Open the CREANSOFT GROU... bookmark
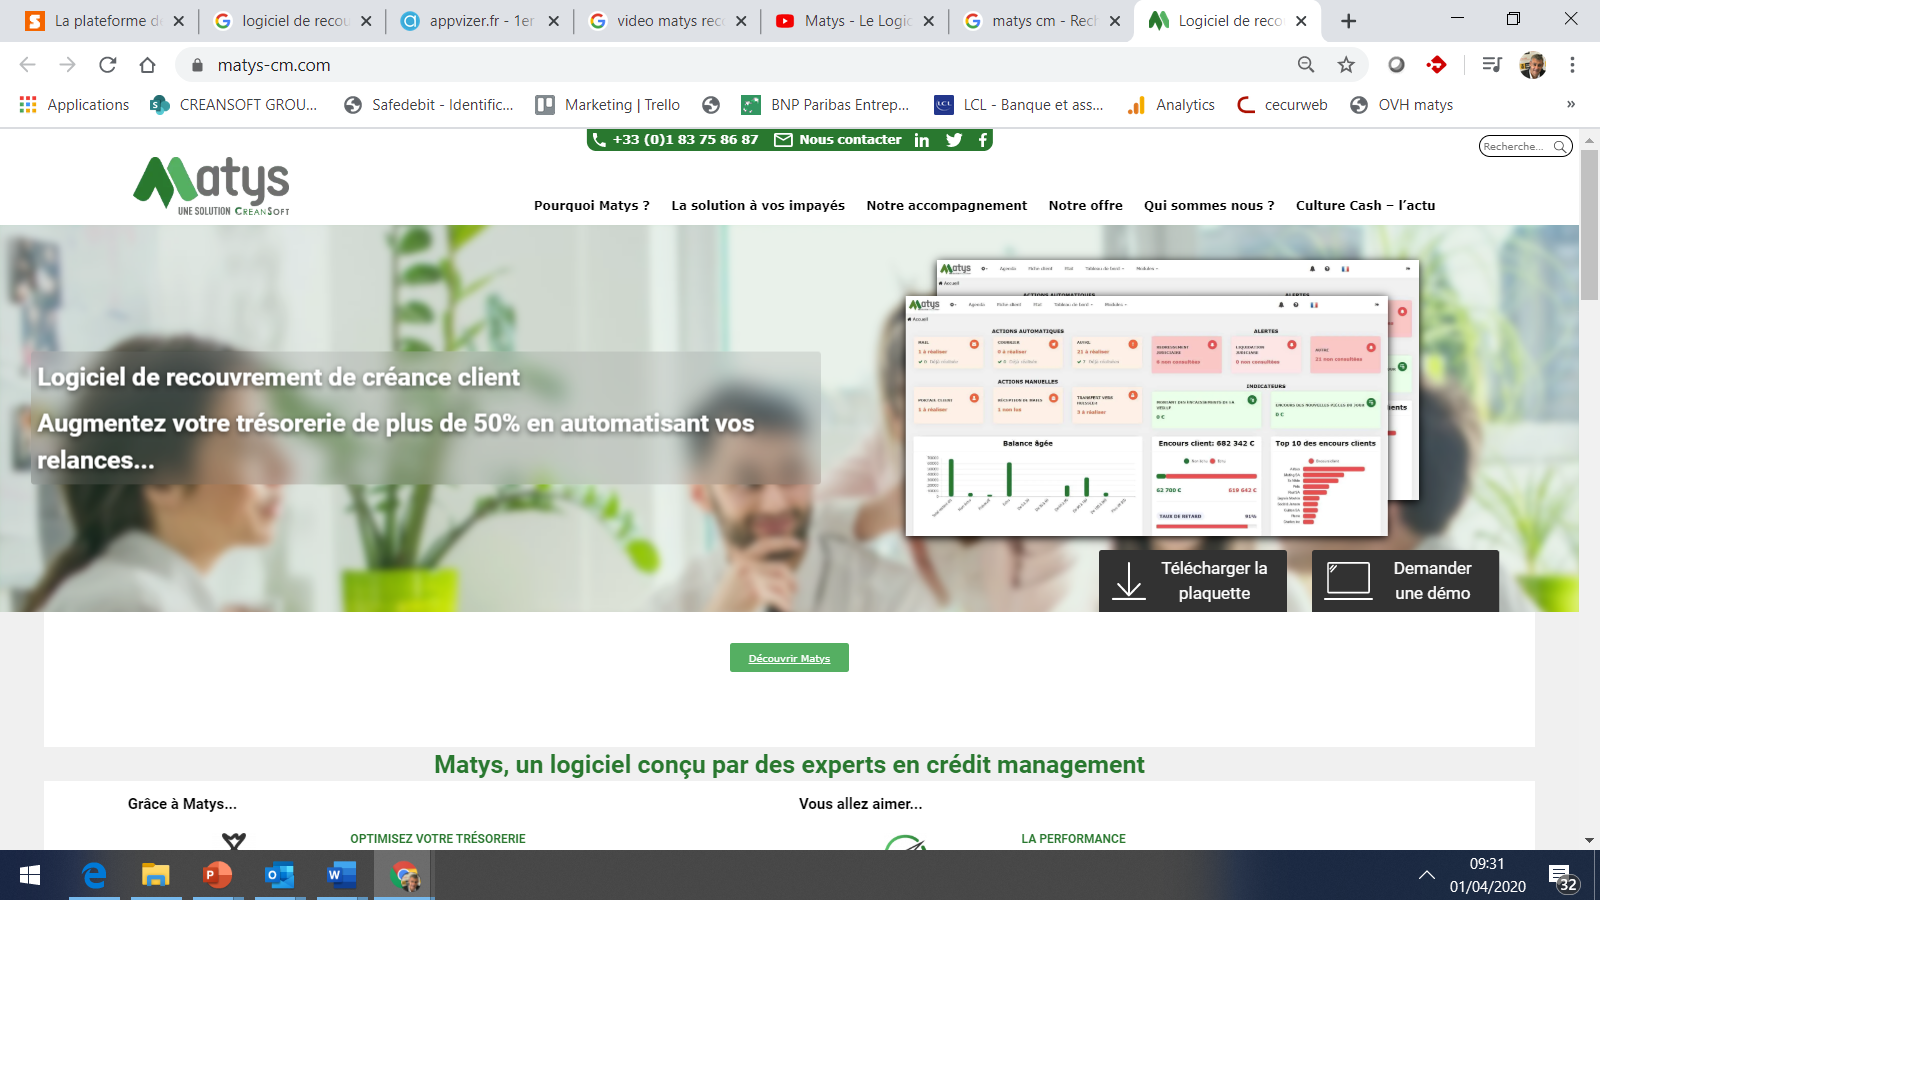The height and width of the screenshot is (1090, 1916). (x=233, y=104)
